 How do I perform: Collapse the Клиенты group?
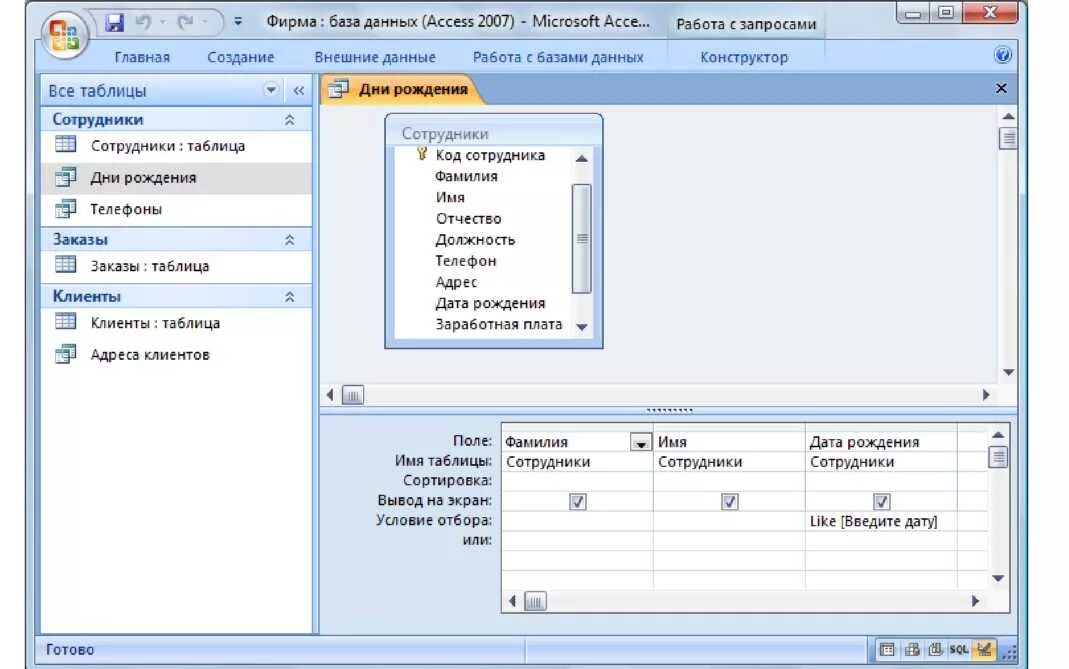tap(289, 297)
